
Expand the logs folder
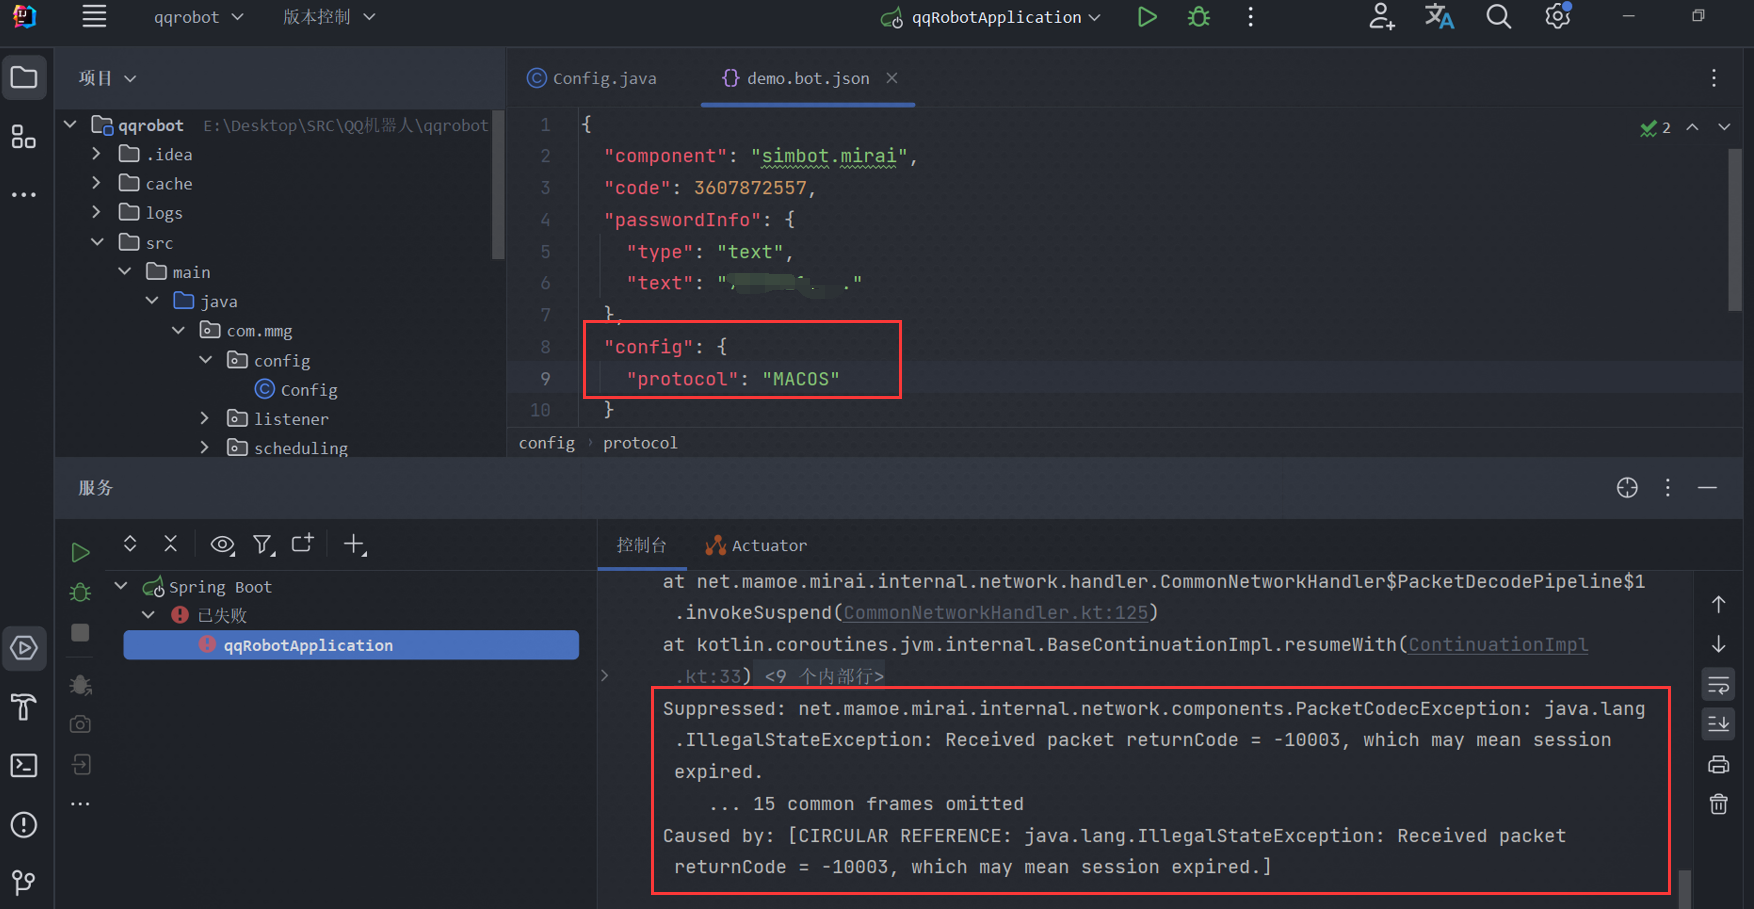click(96, 212)
